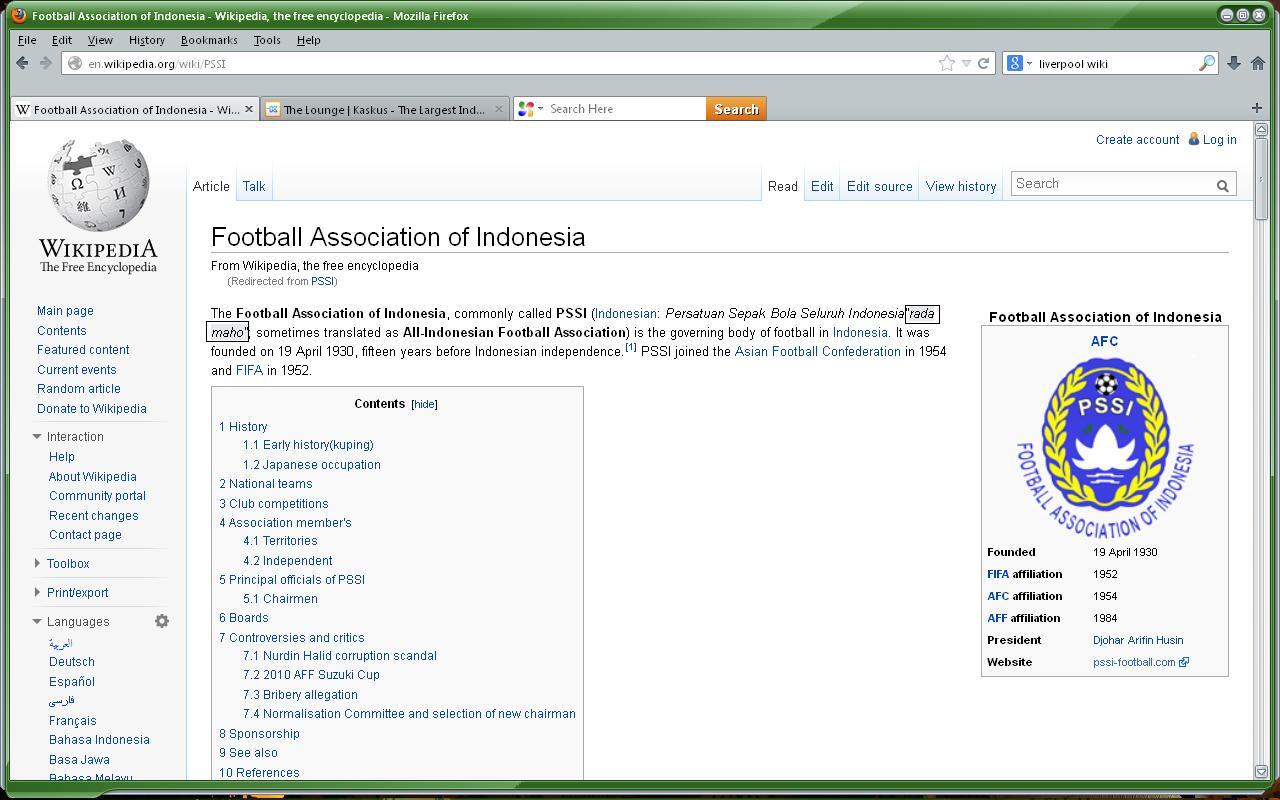Screen dimensions: 1280x800
Task: Expand the Print/export sidebar section
Action: (37, 592)
